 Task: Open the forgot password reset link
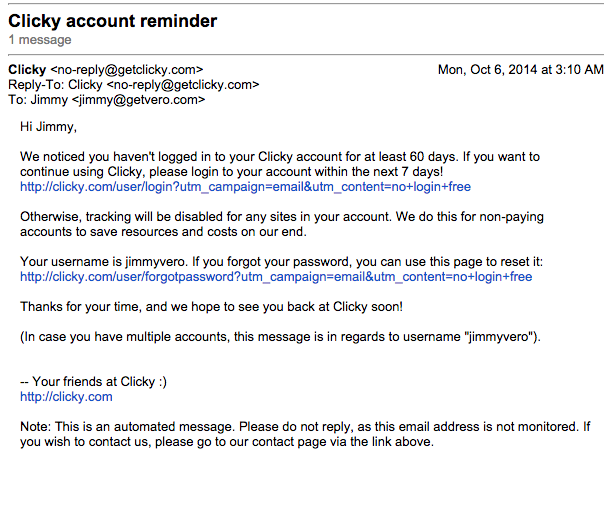pyautogui.click(x=276, y=277)
